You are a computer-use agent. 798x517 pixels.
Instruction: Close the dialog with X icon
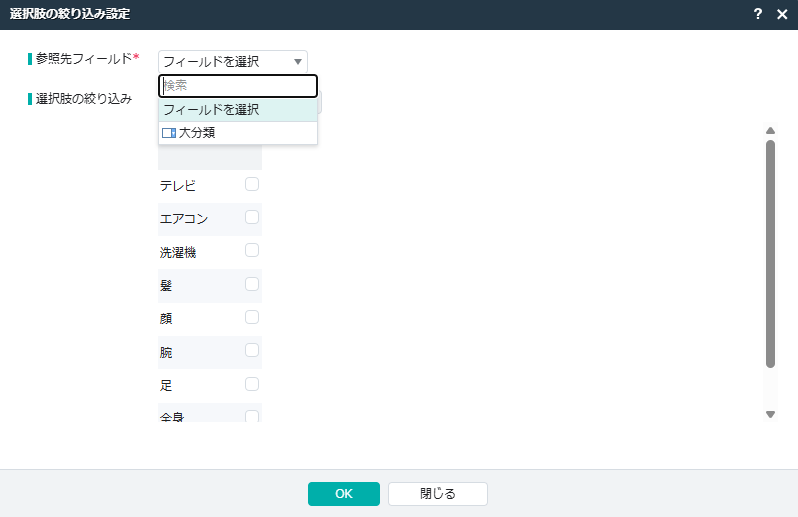pos(782,14)
